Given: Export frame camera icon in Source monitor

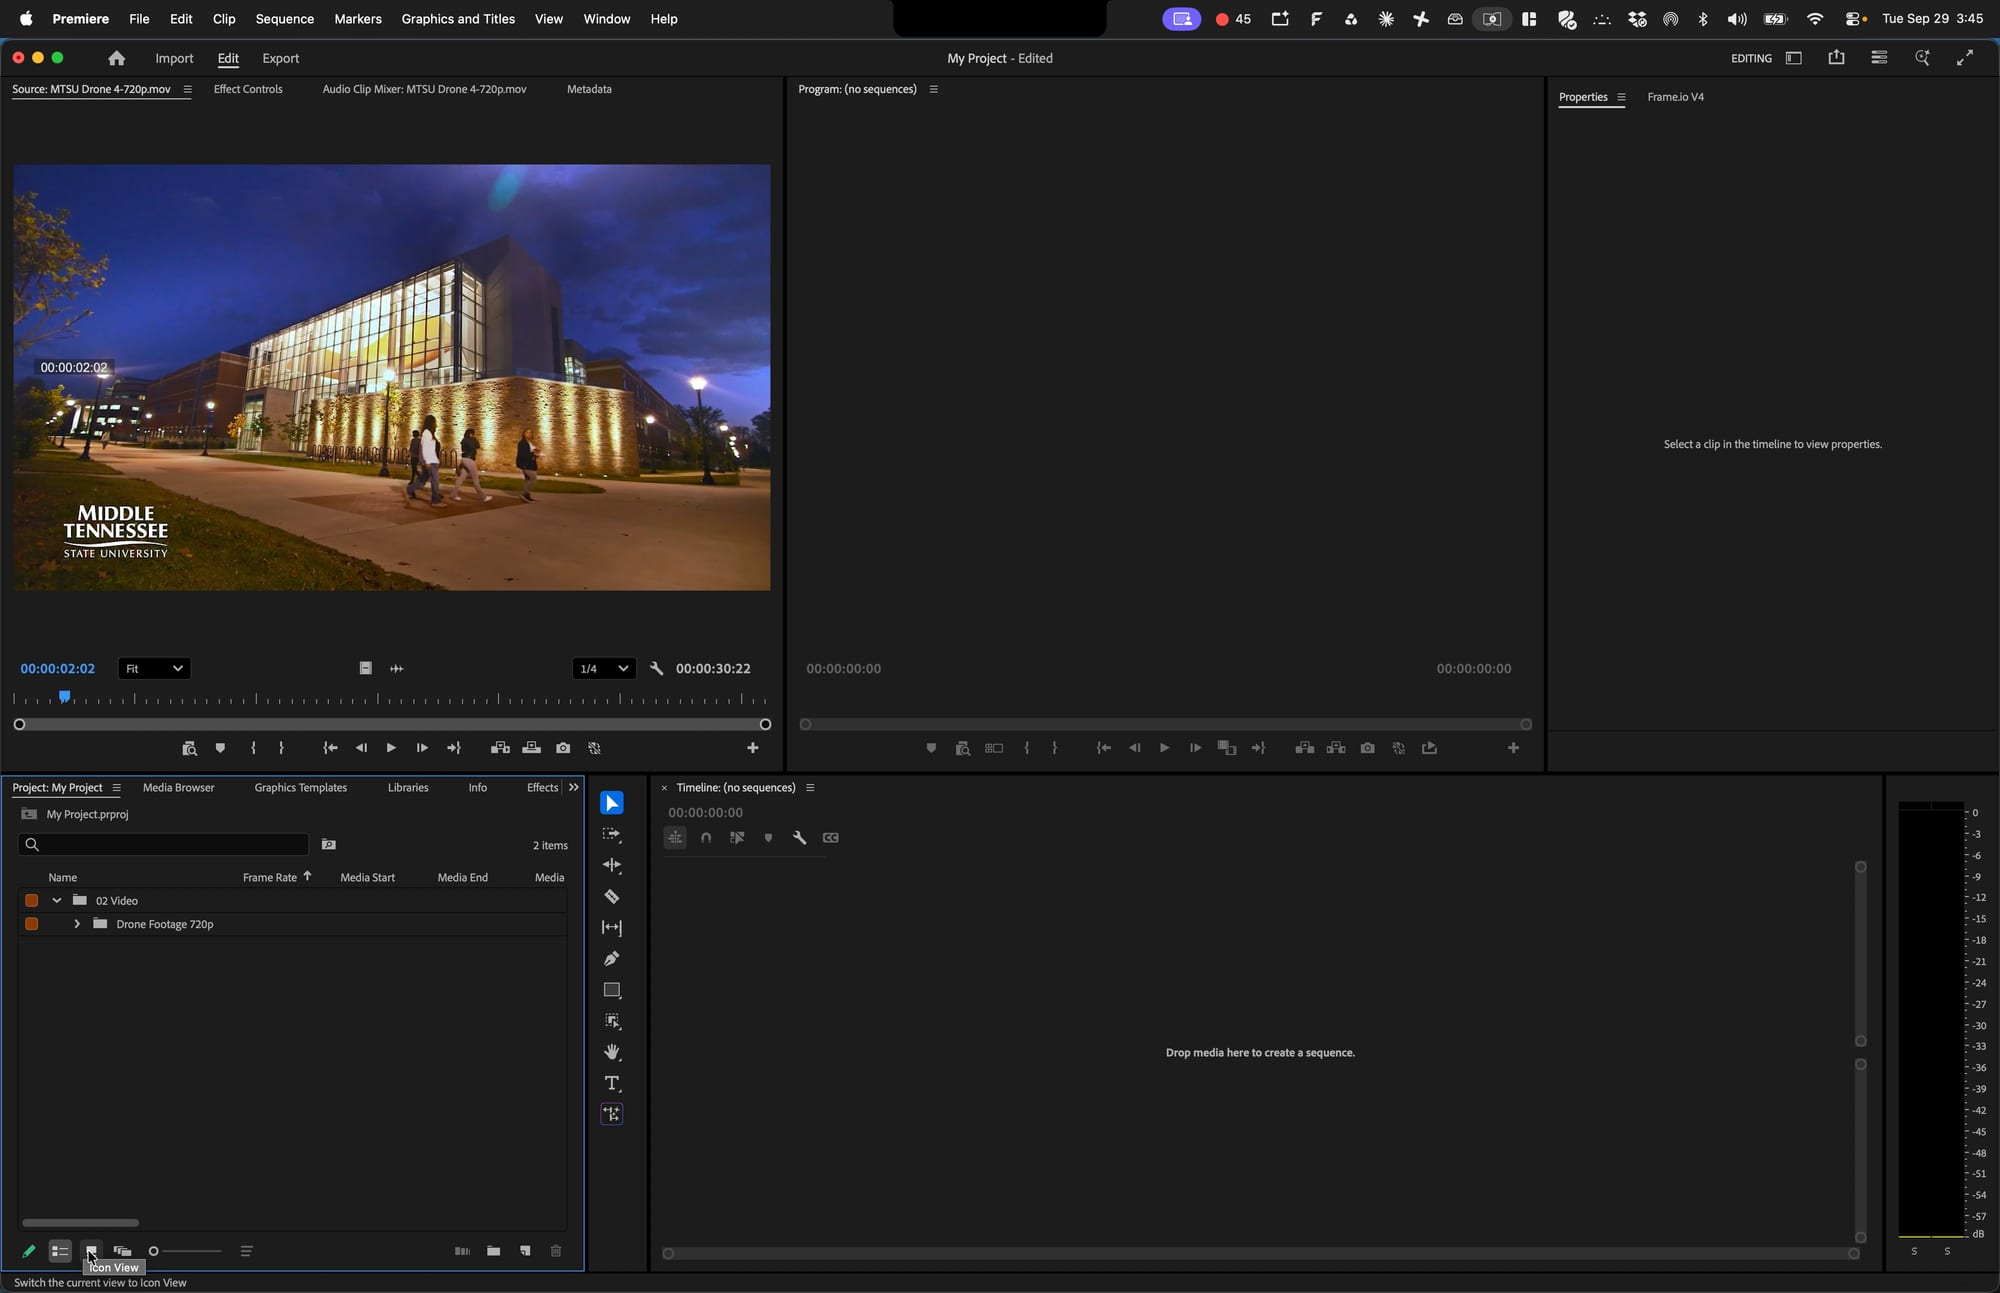Looking at the screenshot, I should click(563, 748).
